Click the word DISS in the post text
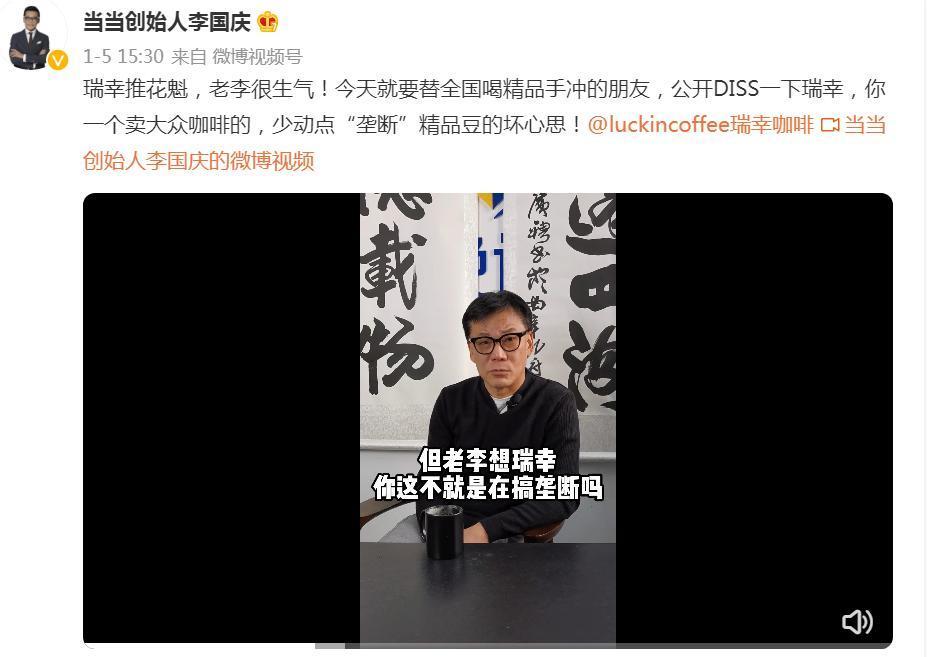This screenshot has width=927, height=657. click(x=736, y=89)
